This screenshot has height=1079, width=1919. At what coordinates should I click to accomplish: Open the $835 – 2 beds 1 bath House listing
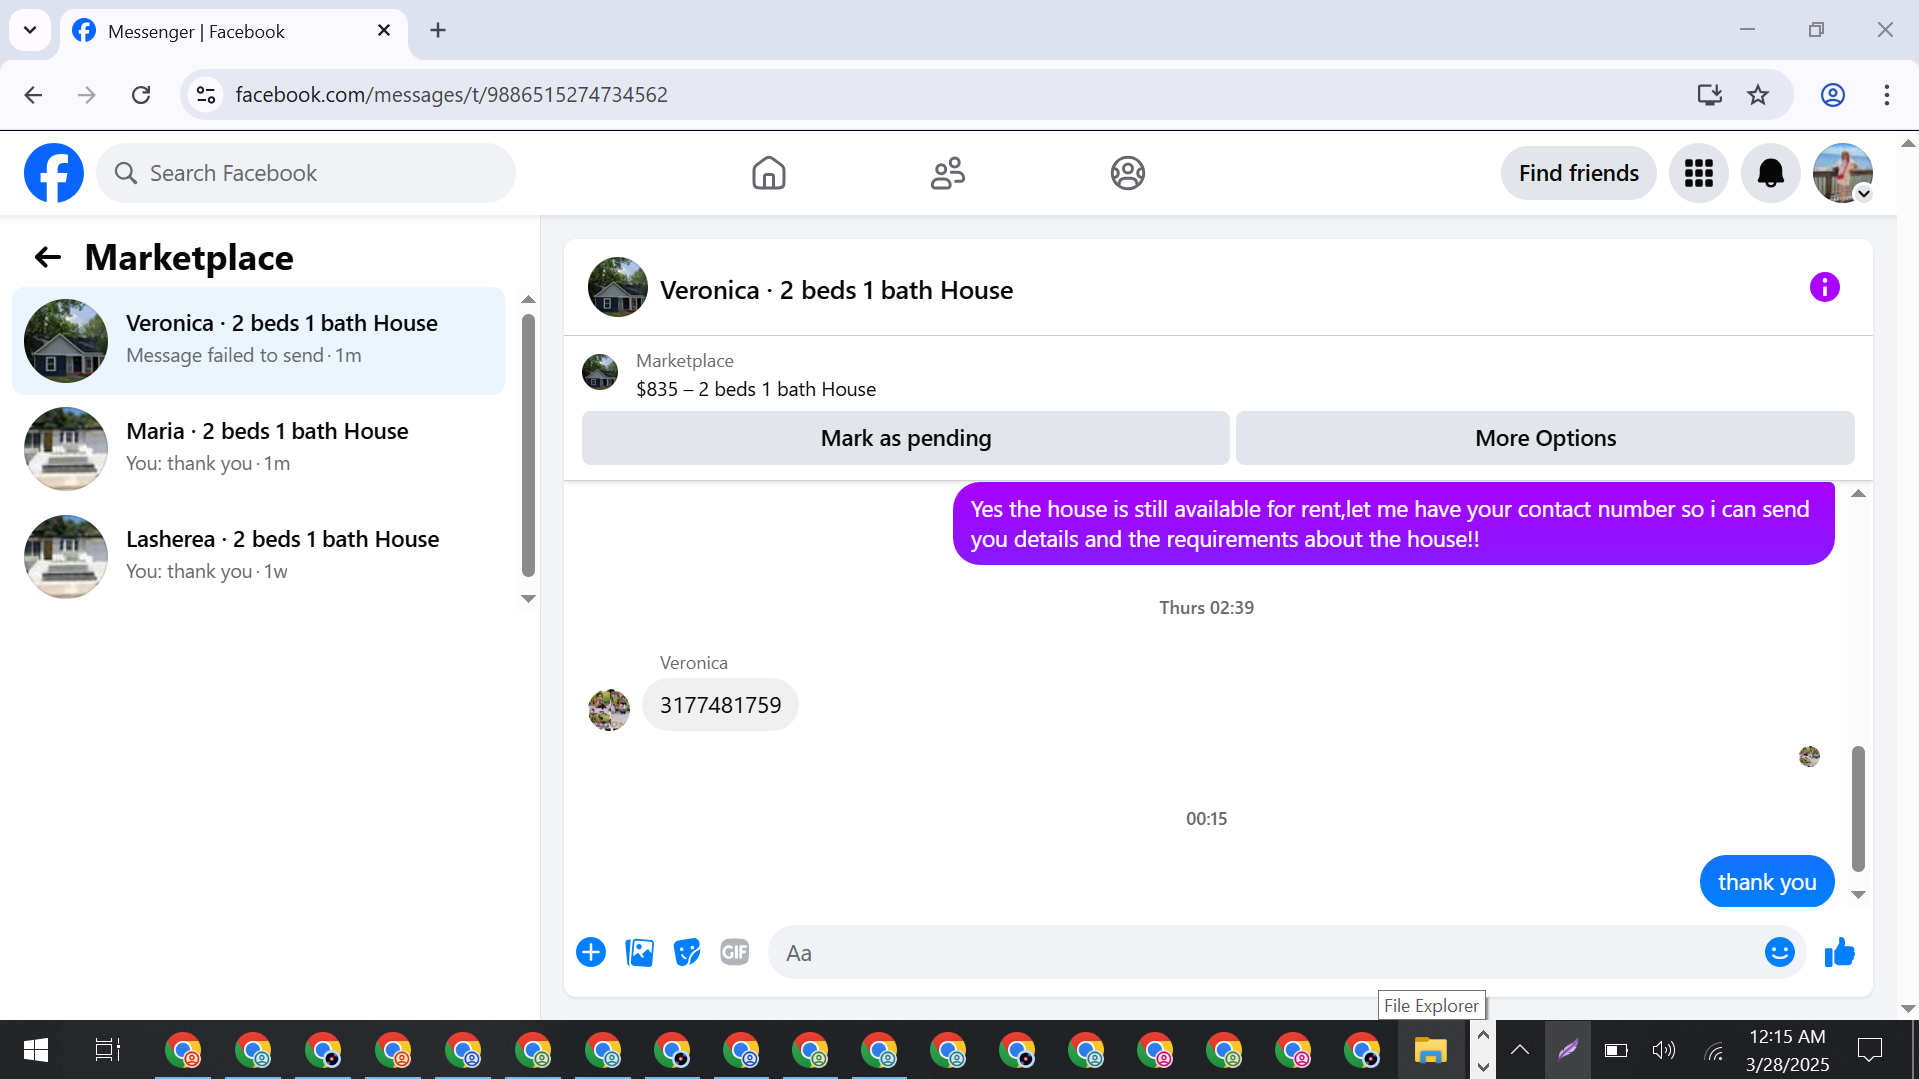pyautogui.click(x=756, y=389)
